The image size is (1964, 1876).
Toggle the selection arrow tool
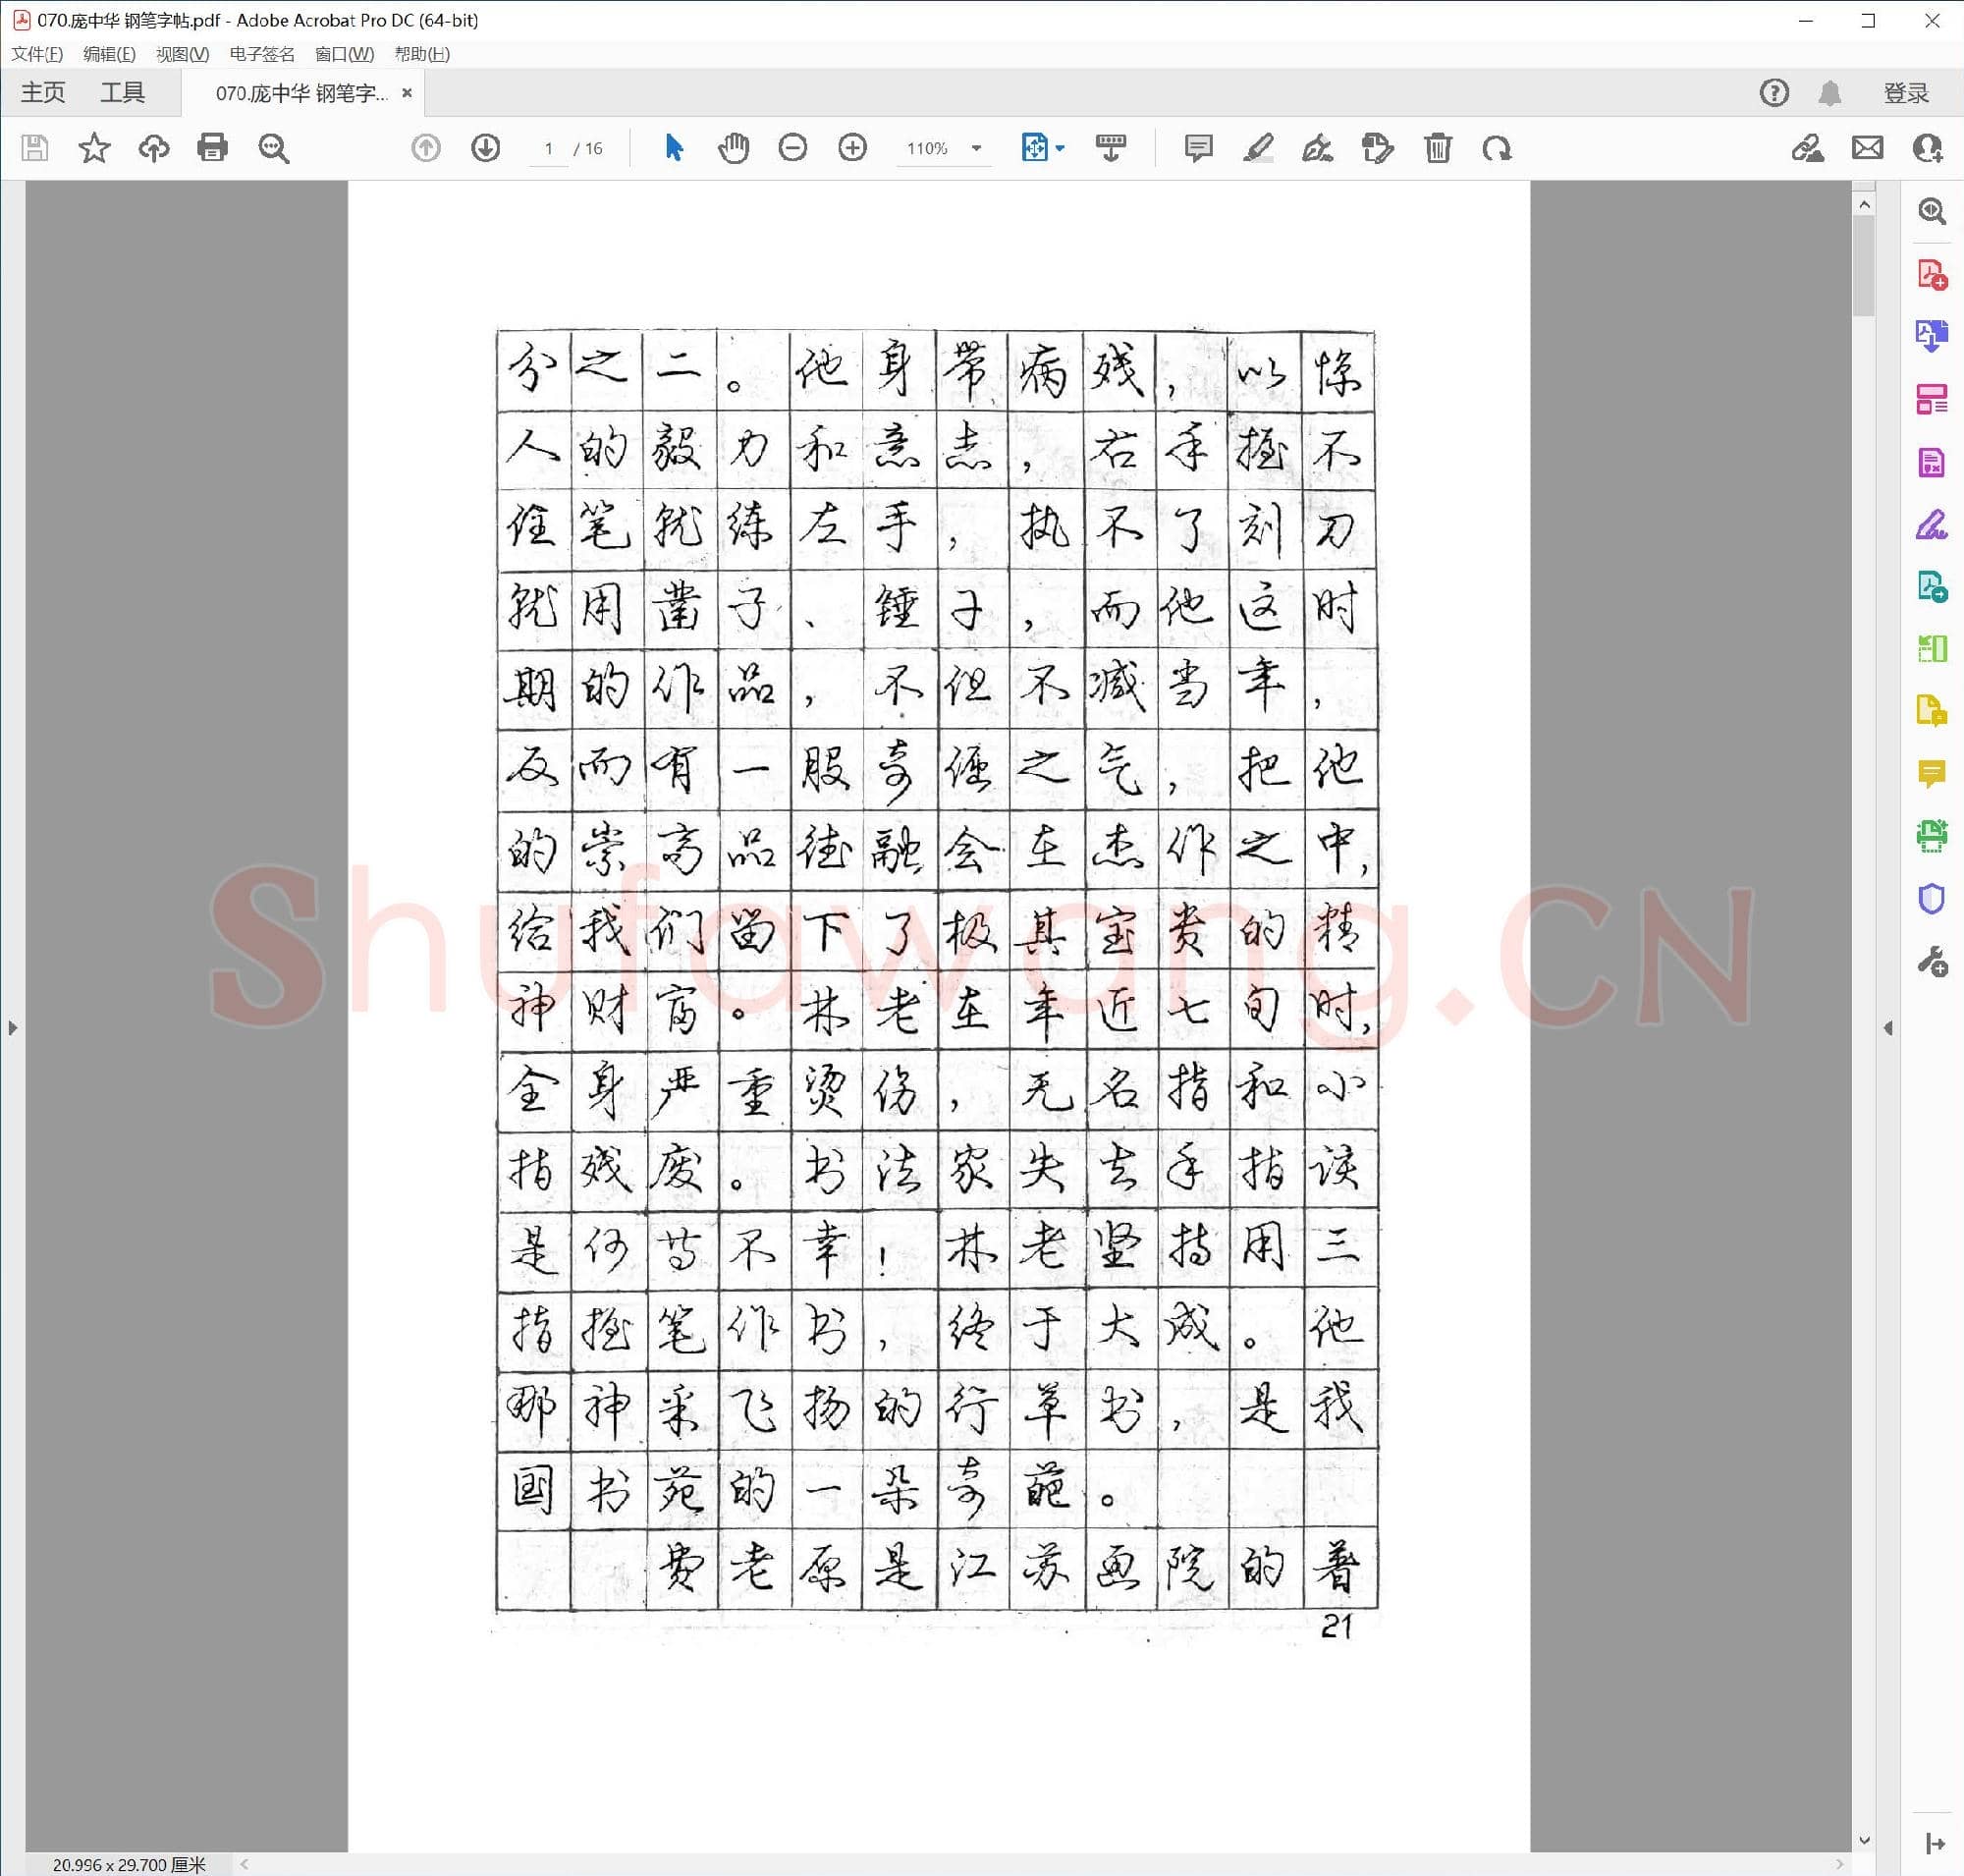point(673,148)
